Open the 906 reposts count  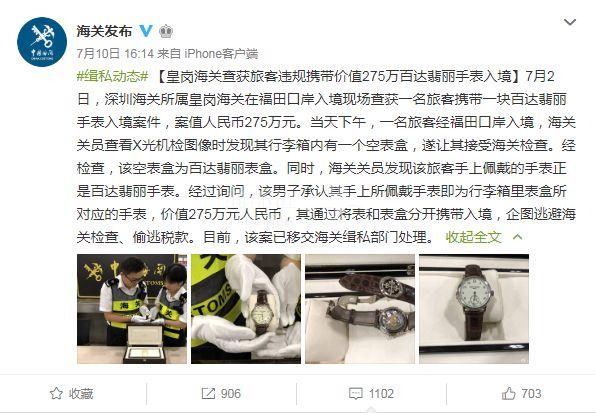pyautogui.click(x=231, y=394)
